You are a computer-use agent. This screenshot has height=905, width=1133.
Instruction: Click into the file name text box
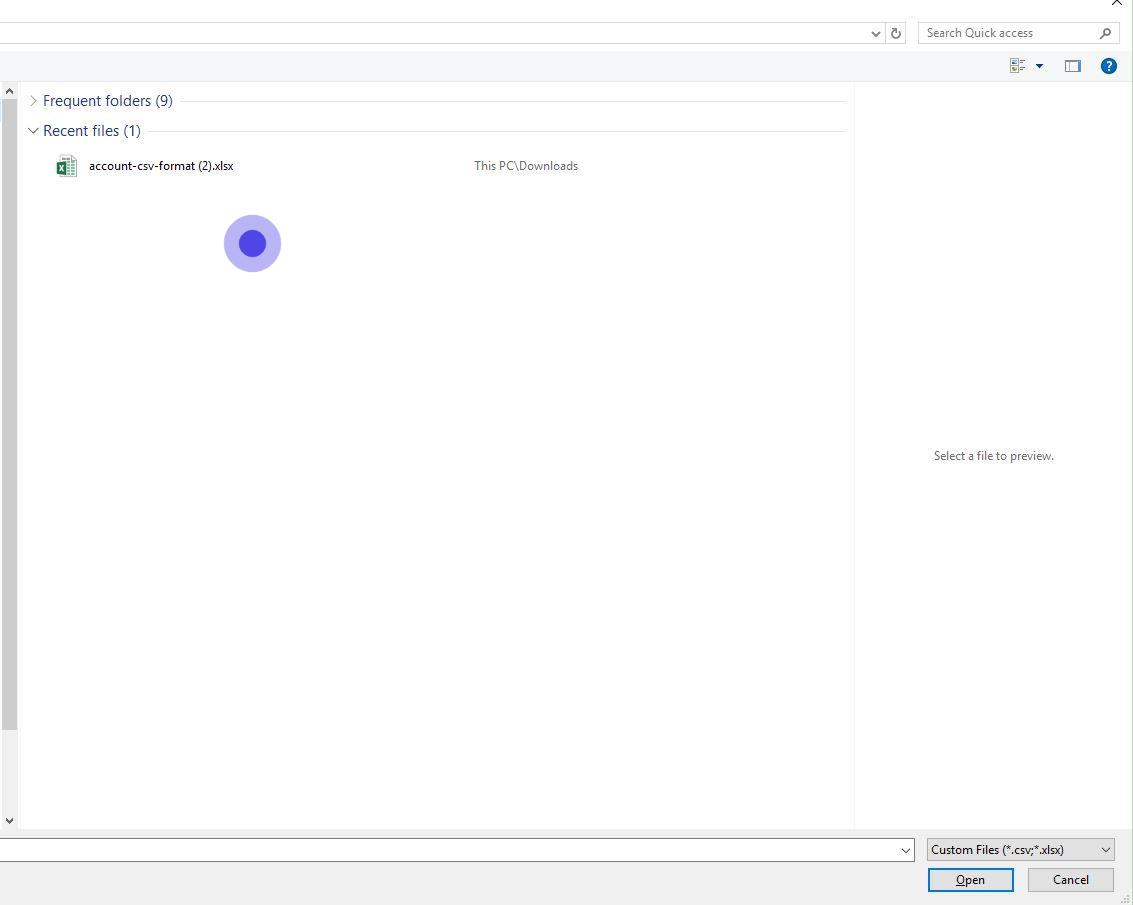coord(450,850)
